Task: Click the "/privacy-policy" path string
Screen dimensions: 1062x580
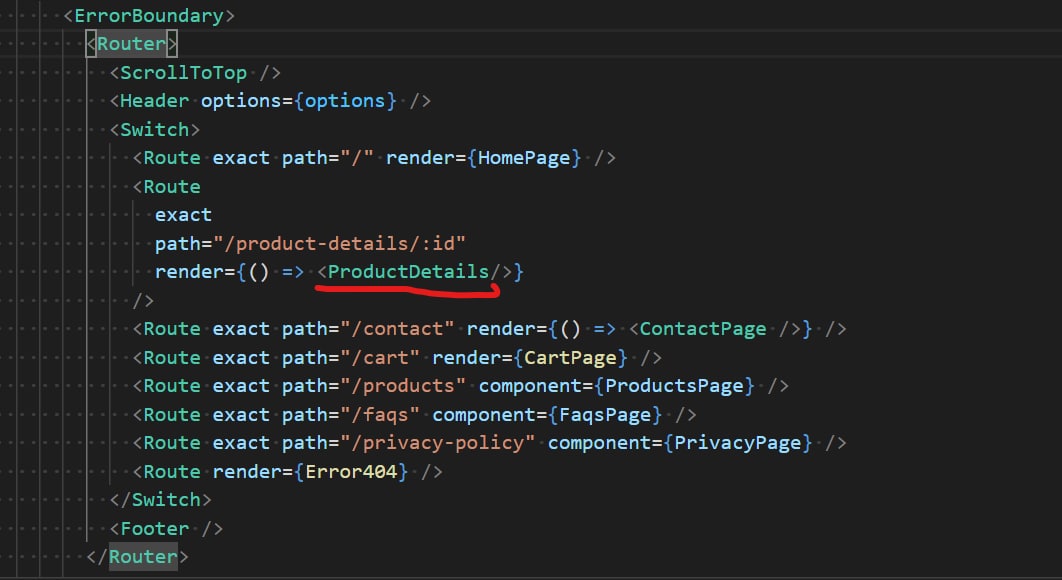Action: [x=438, y=442]
